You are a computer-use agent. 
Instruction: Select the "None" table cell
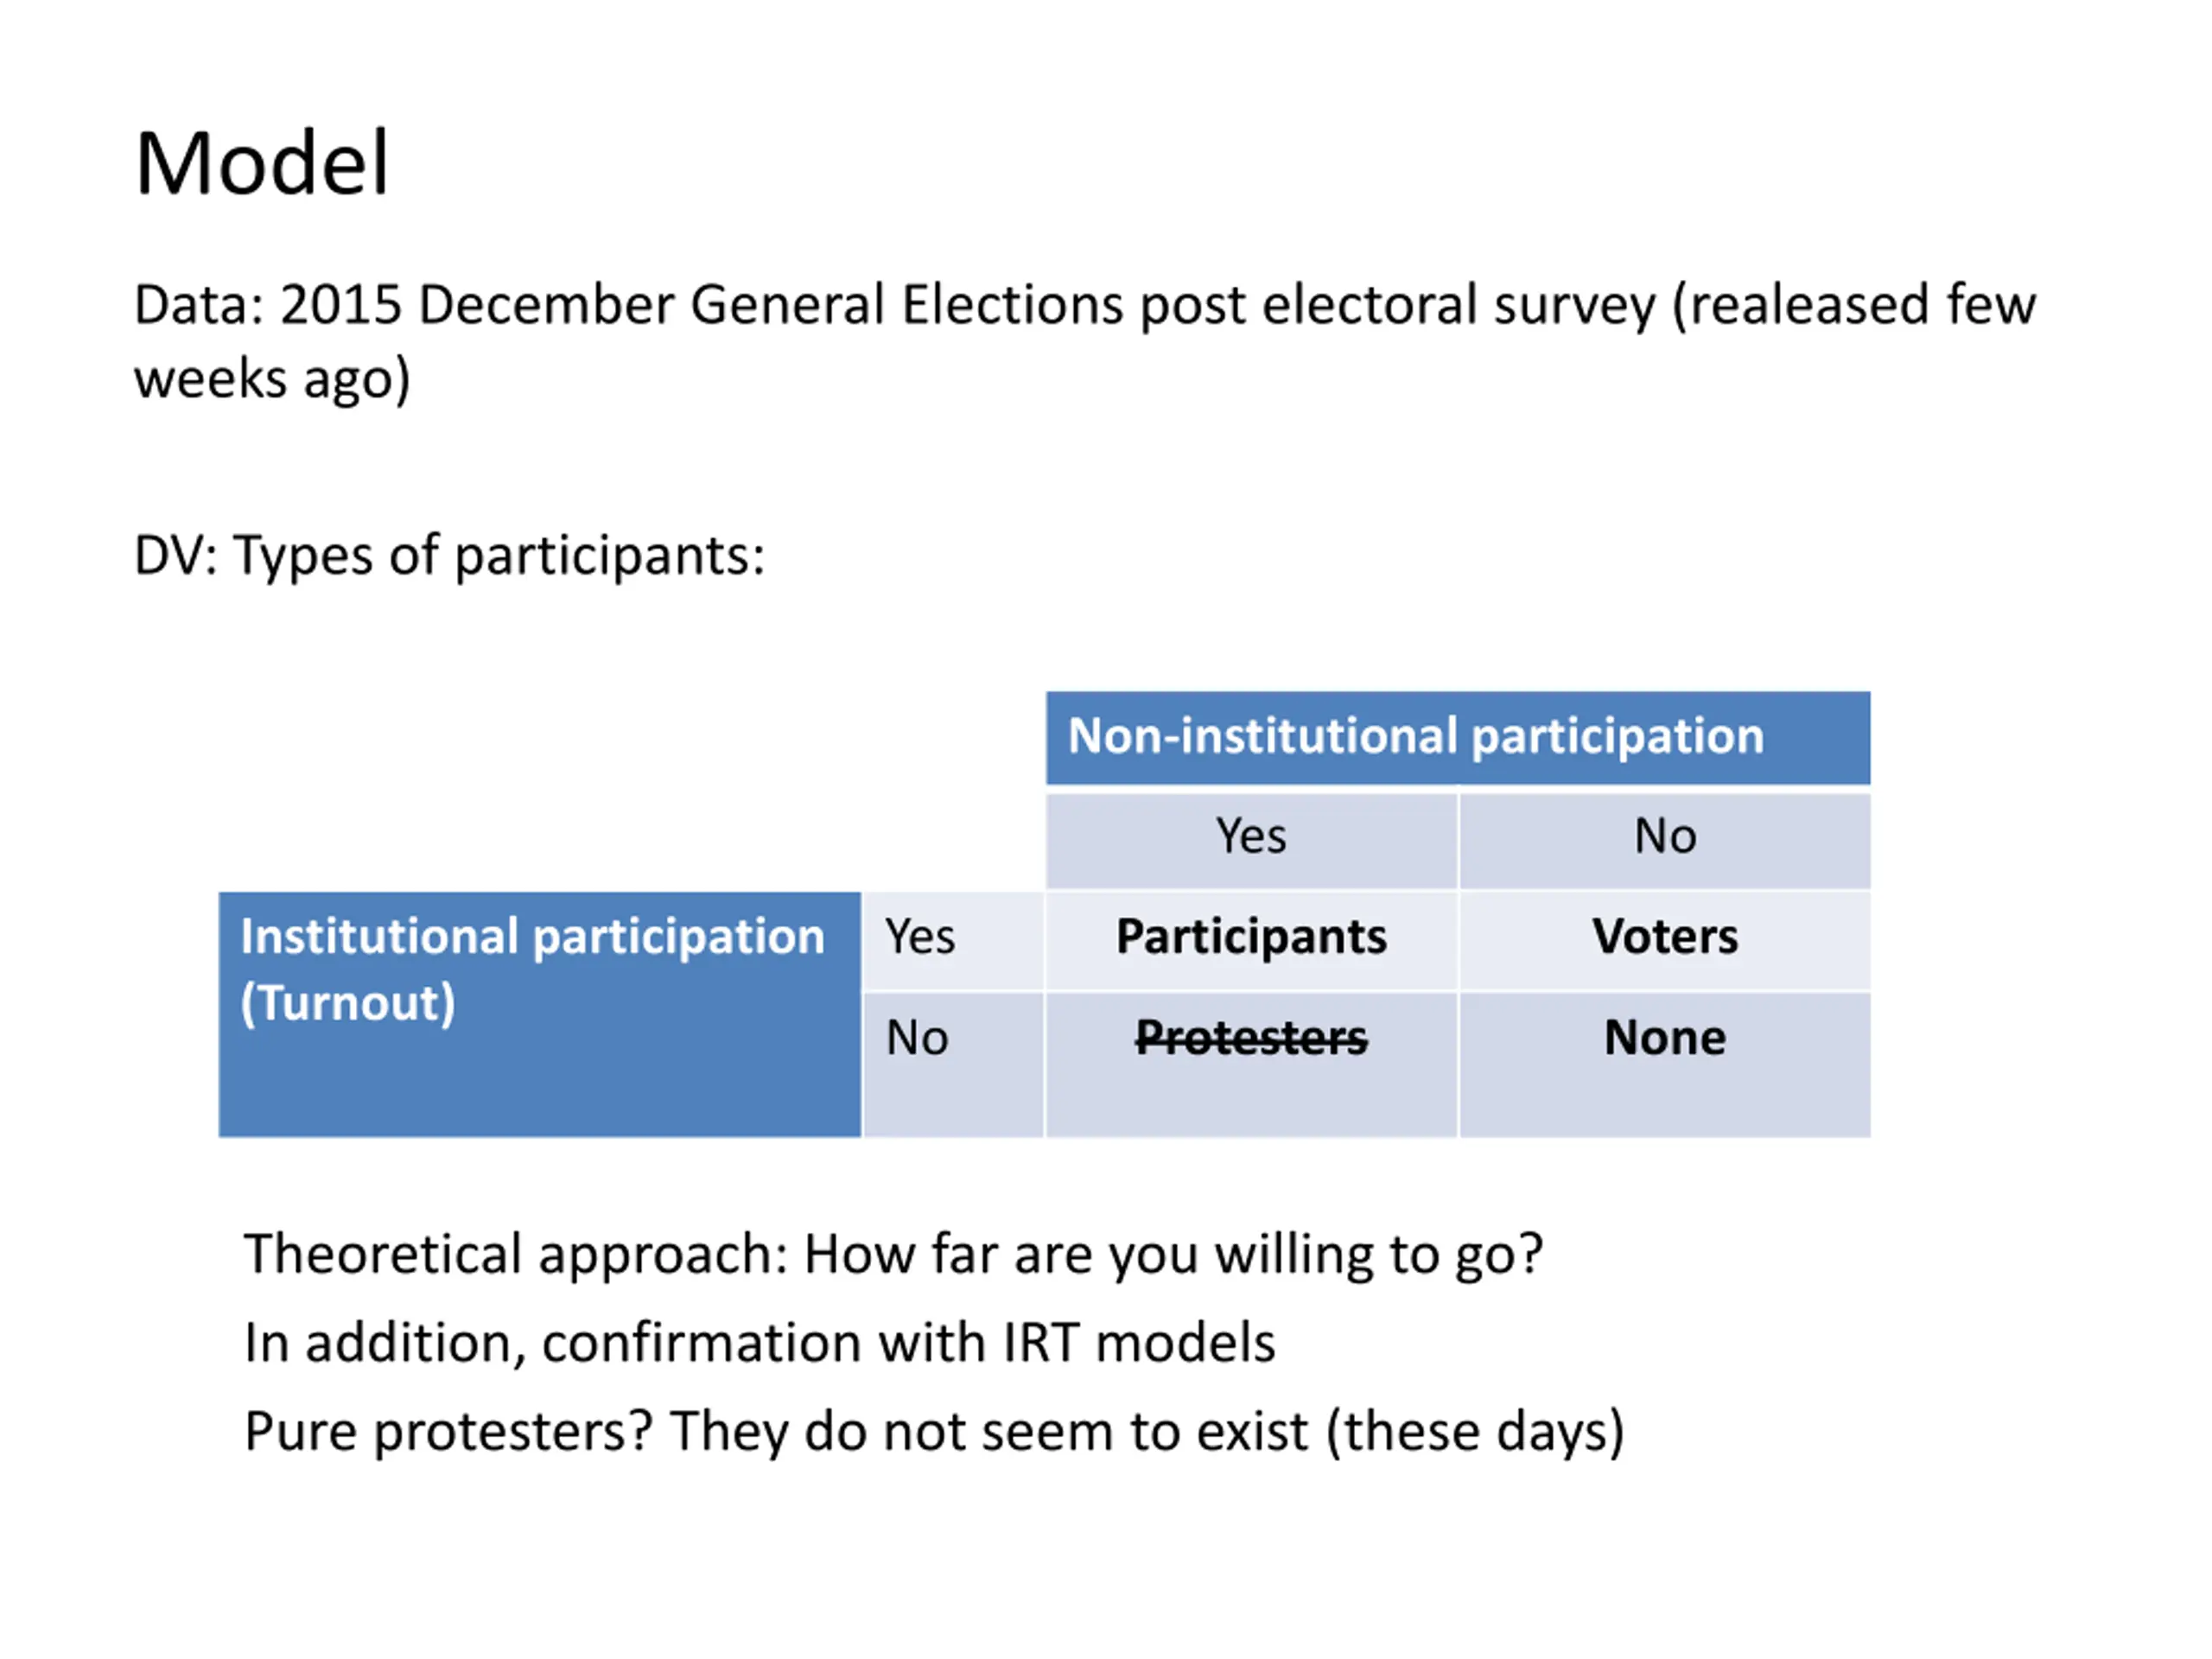click(x=1665, y=1064)
